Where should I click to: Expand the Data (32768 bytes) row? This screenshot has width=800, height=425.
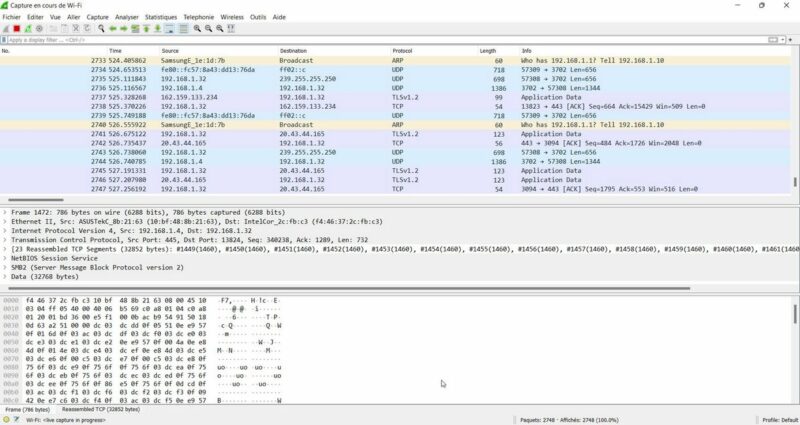tap(5, 277)
